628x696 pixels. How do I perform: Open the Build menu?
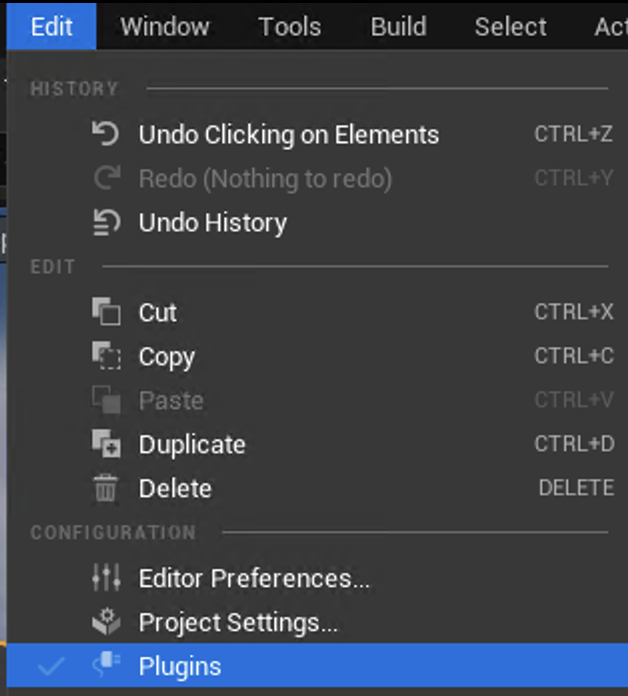pos(398,26)
